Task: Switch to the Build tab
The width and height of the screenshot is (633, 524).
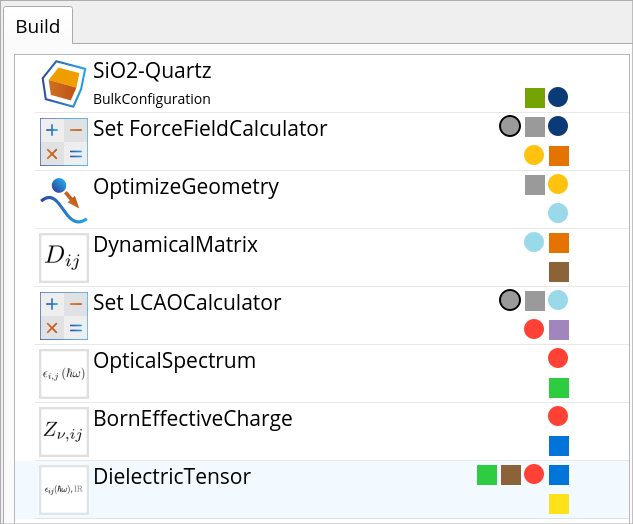Action: (38, 27)
